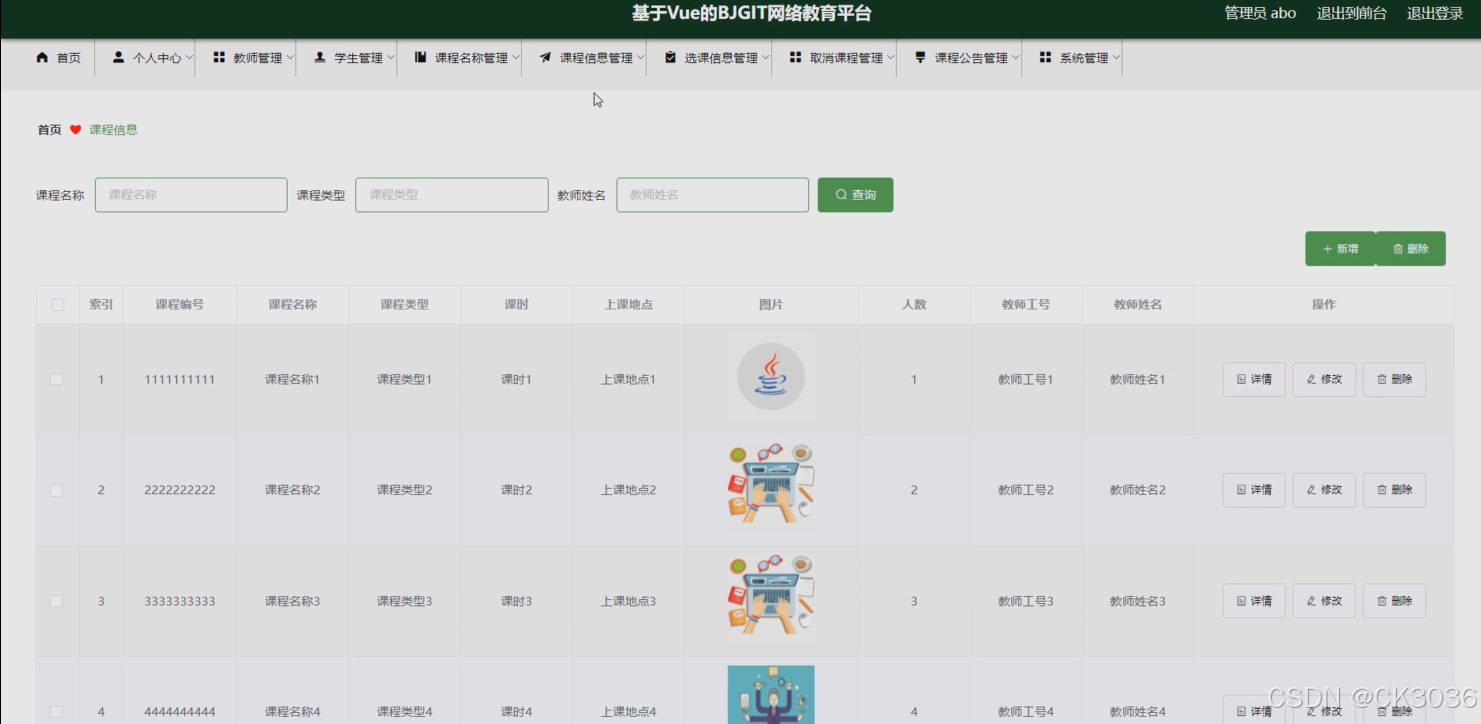This screenshot has height=724, width=1481.
Task: Click the details icon in row 3333333333
Action: [x=1241, y=601]
